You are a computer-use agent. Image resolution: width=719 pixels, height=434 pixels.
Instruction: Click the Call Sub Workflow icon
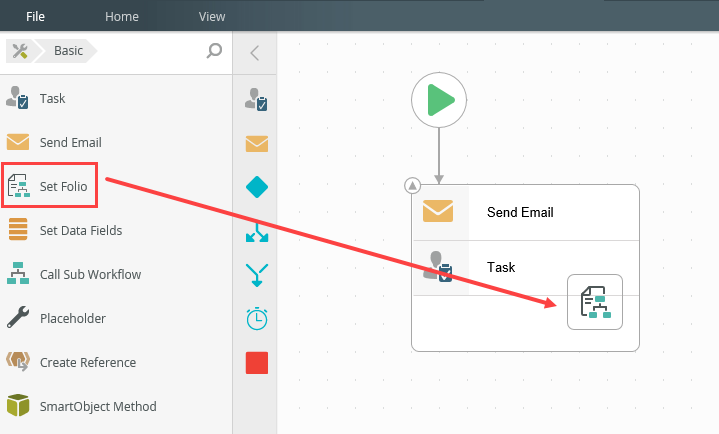(18, 273)
